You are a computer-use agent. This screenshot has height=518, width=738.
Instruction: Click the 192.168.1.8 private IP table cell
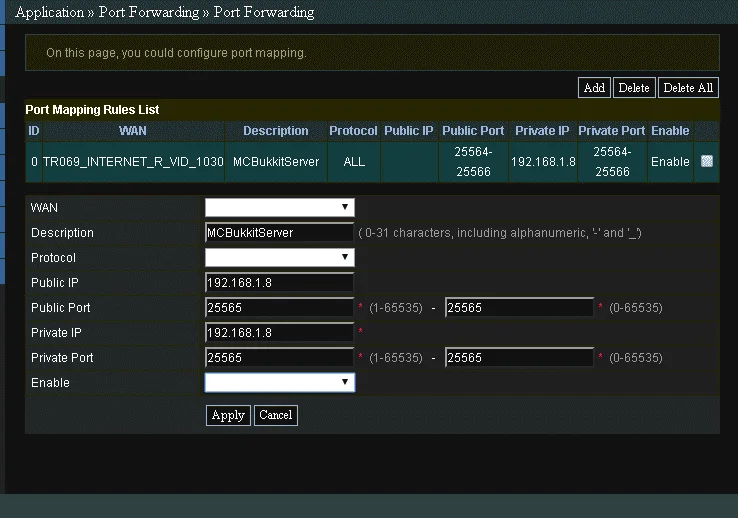pos(543,162)
